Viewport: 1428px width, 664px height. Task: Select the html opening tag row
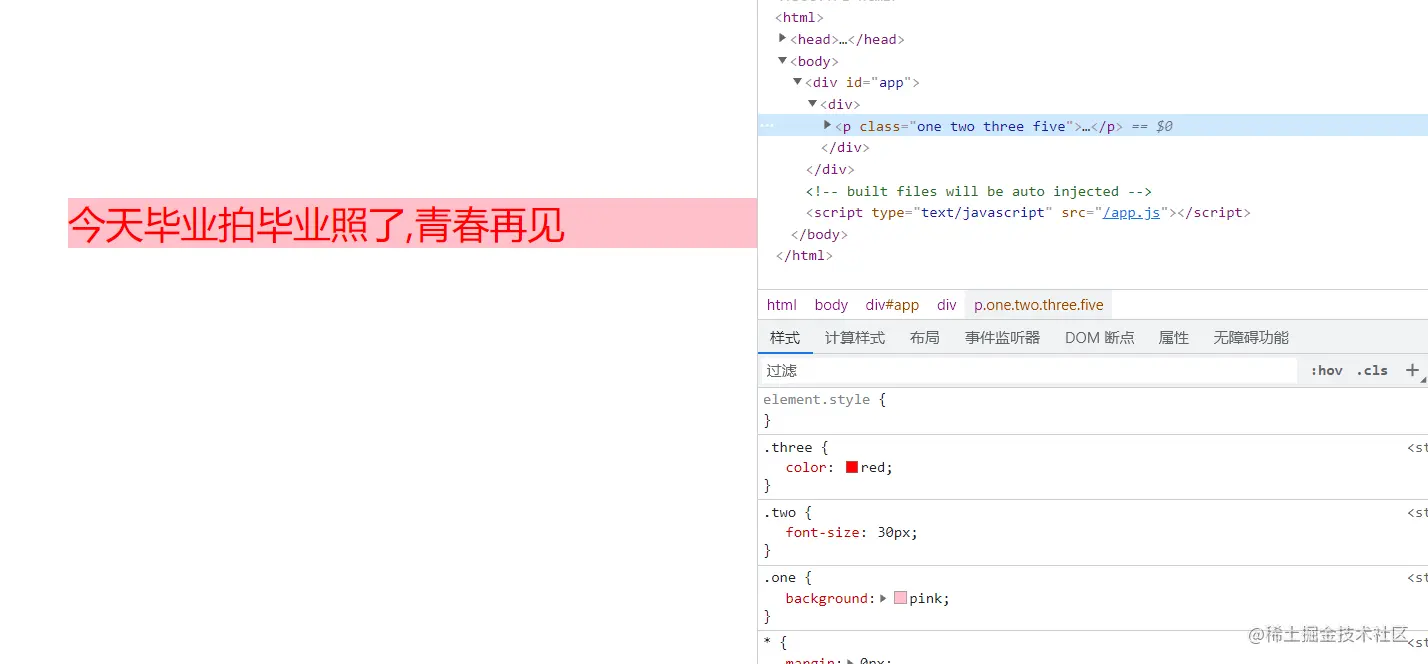800,17
